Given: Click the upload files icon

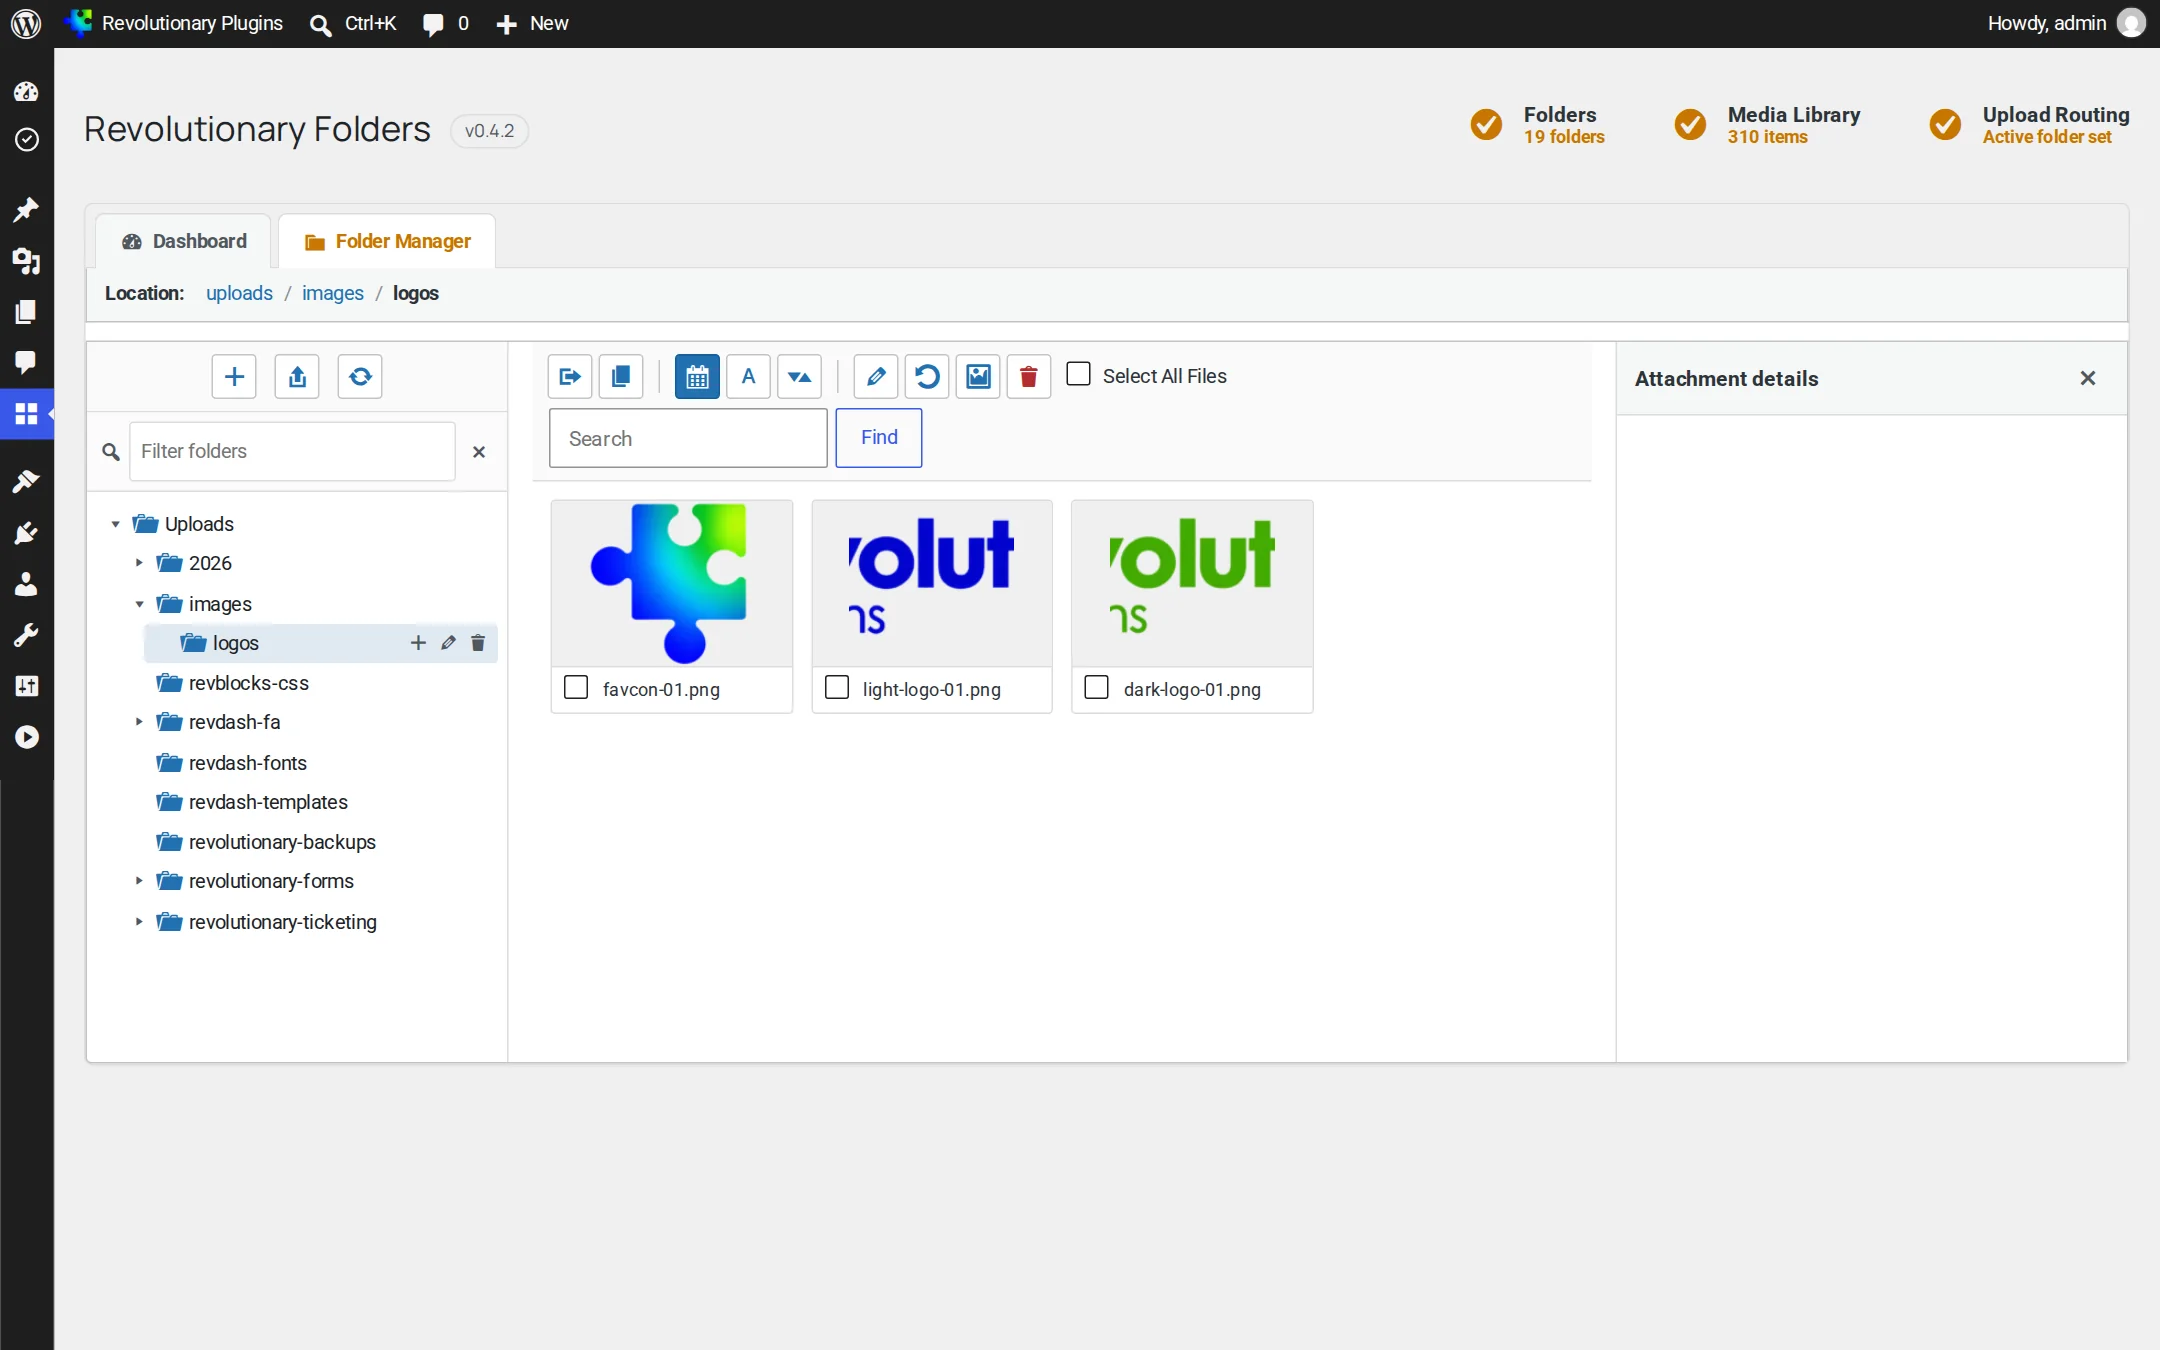Looking at the screenshot, I should (x=297, y=377).
